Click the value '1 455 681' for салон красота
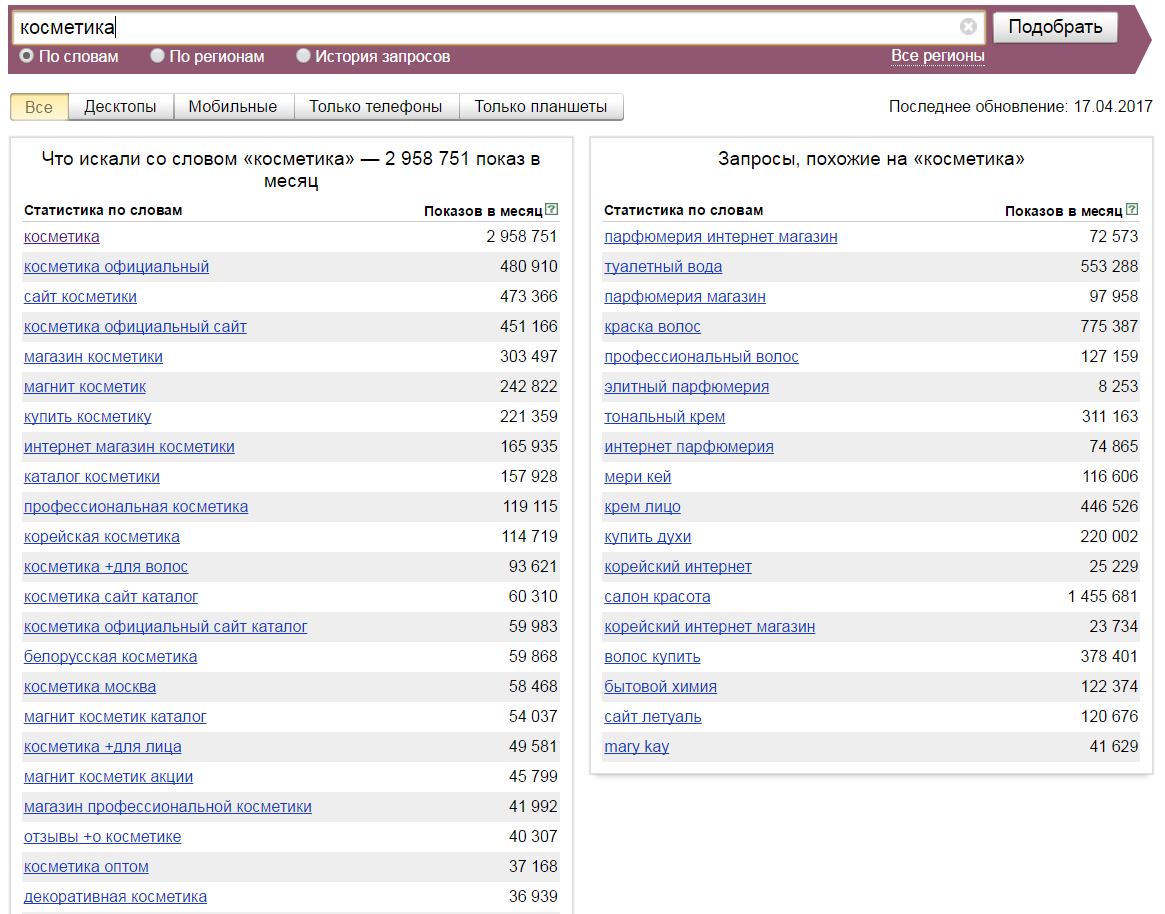The image size is (1165, 914). click(x=1103, y=597)
